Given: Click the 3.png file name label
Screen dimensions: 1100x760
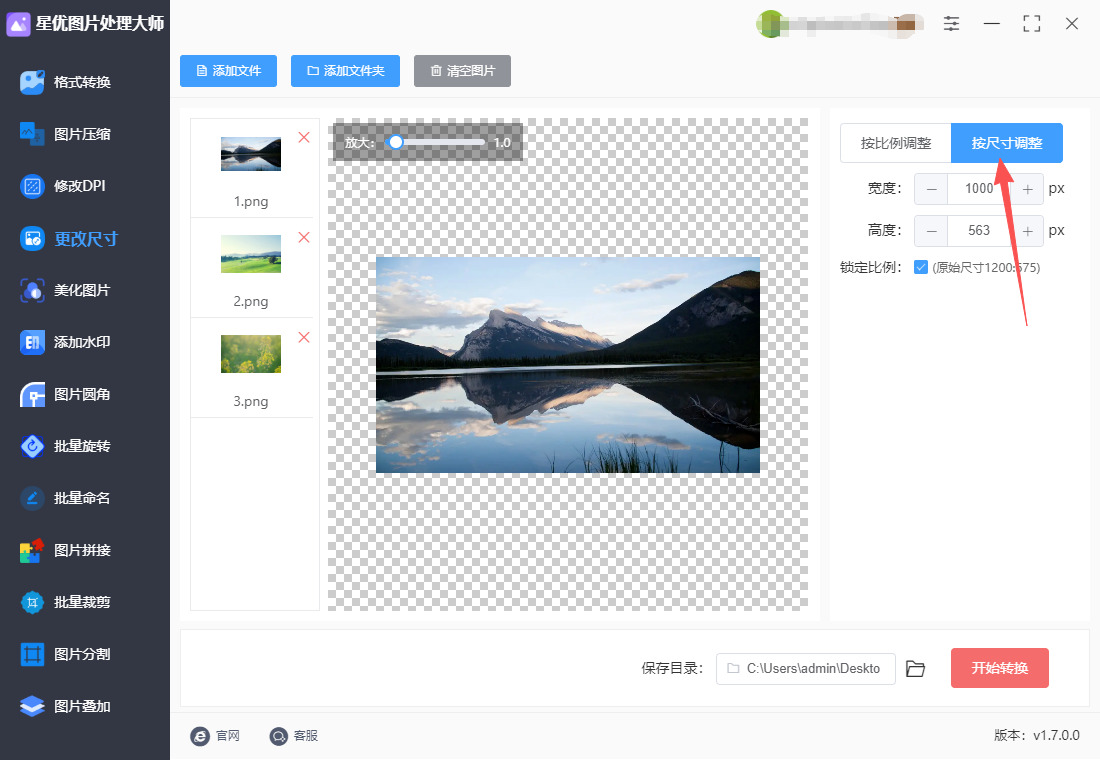Looking at the screenshot, I should click(251, 401).
